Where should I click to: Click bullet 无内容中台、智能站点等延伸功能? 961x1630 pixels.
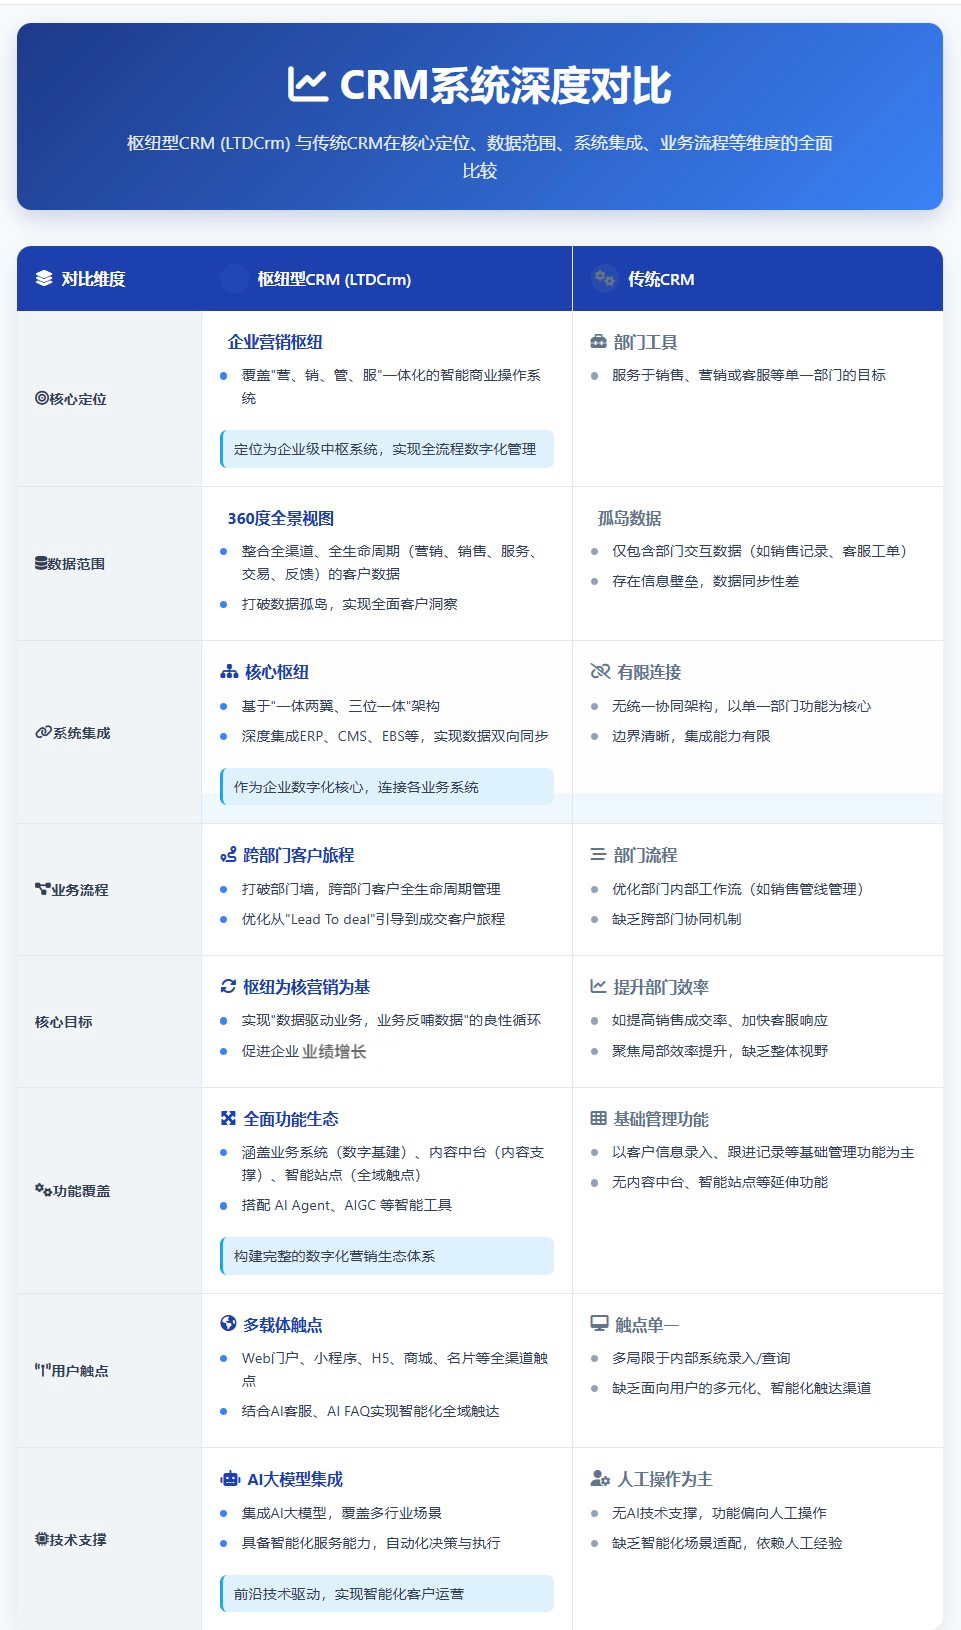coord(720,1182)
